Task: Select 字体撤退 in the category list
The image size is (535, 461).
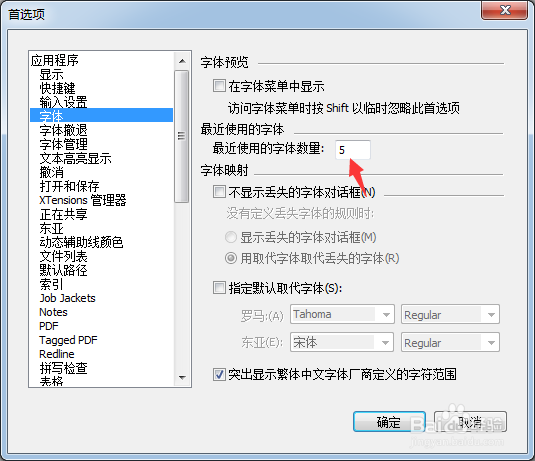Action: tap(63, 130)
